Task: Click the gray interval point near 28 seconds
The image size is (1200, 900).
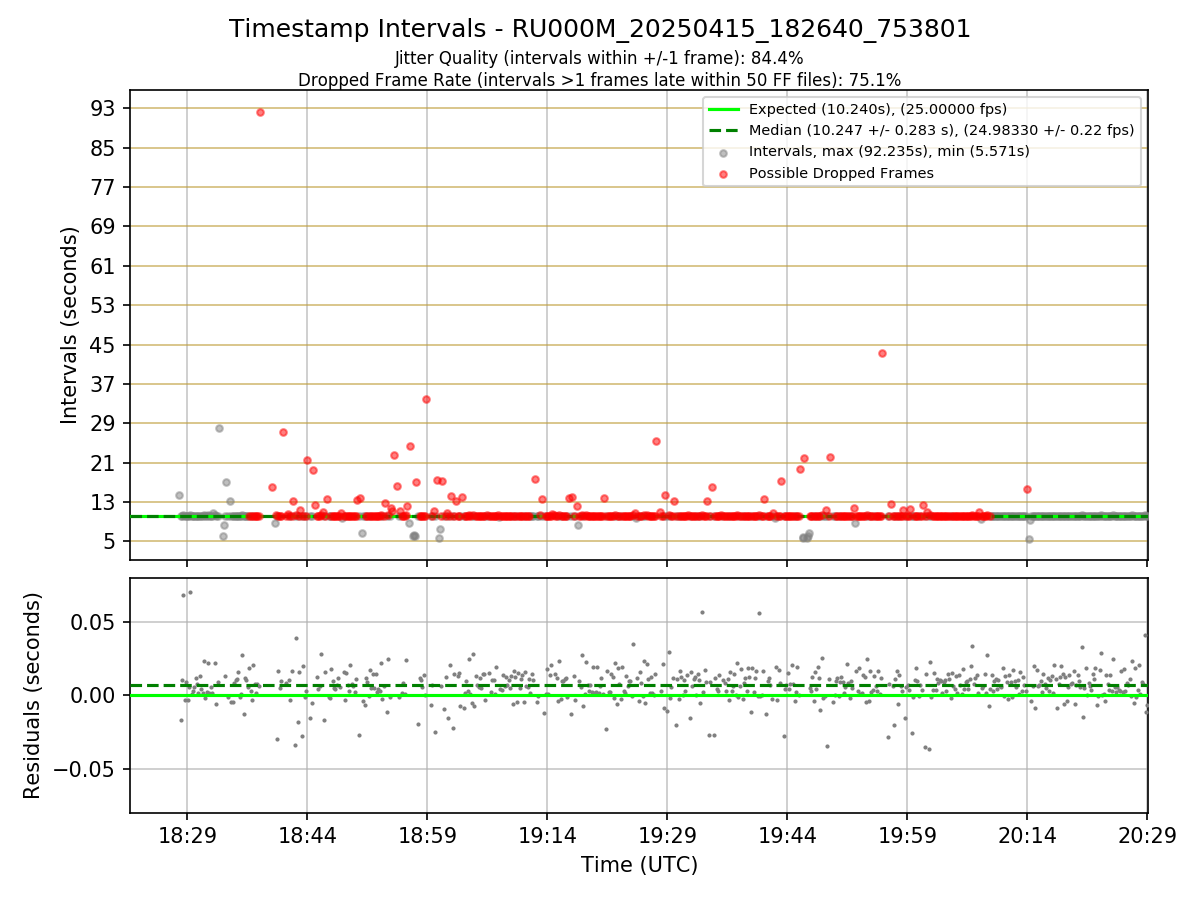Action: pyautogui.click(x=219, y=428)
